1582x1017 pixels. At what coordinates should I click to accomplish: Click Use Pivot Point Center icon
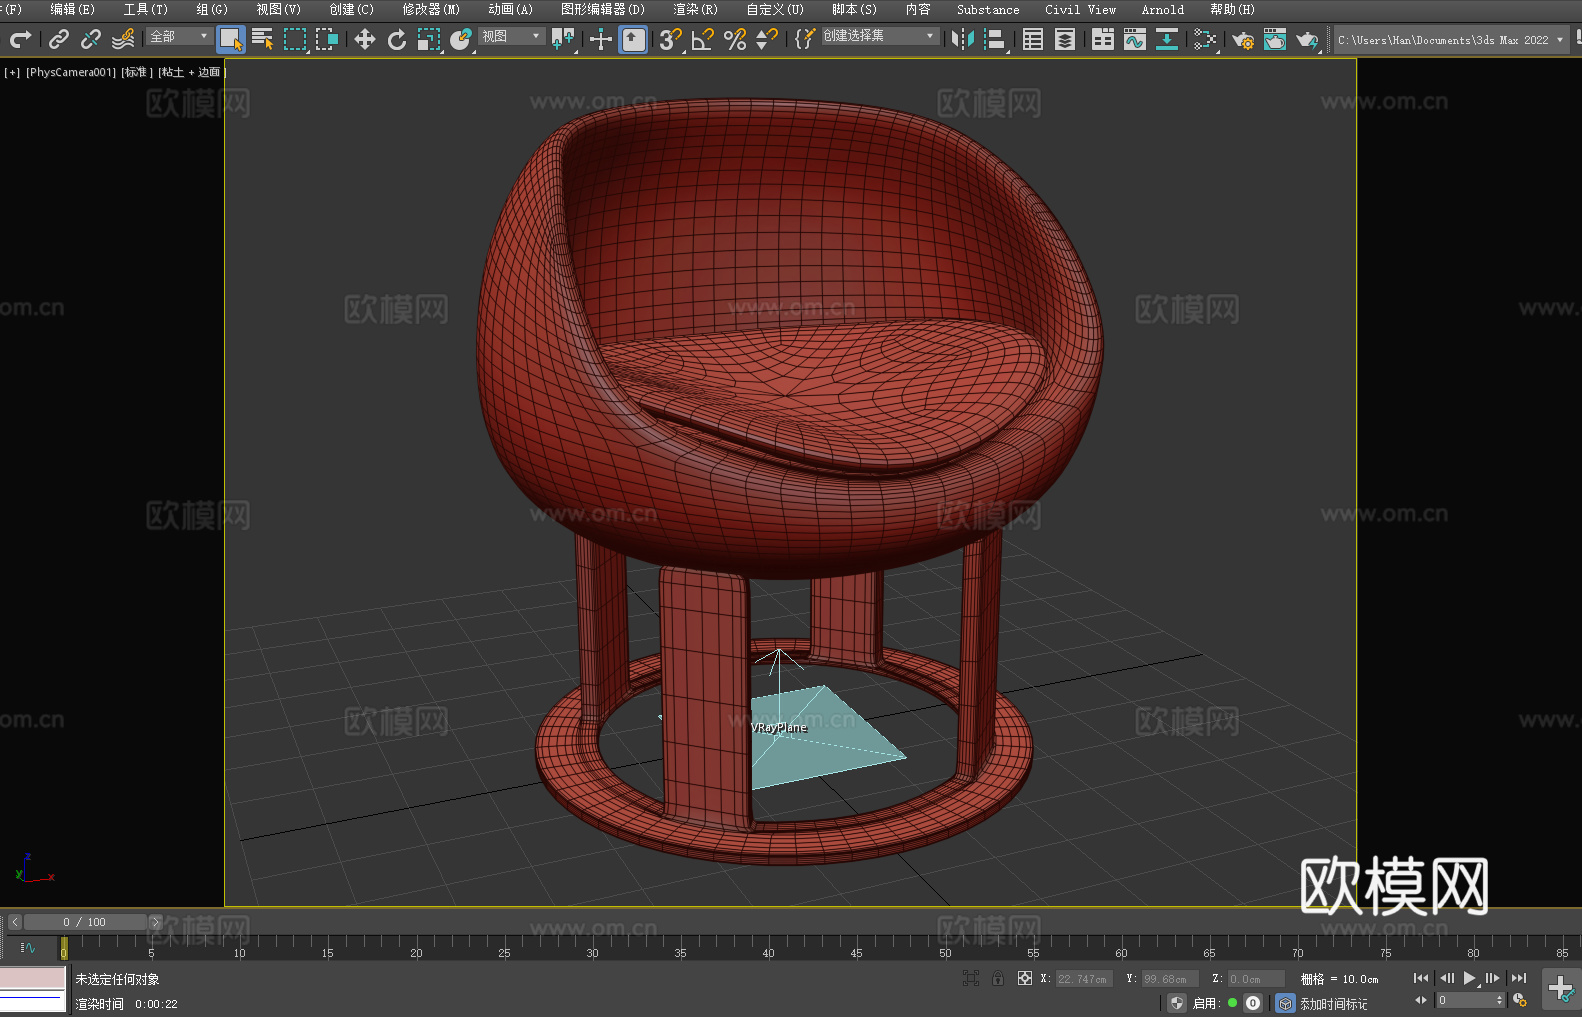[x=563, y=39]
